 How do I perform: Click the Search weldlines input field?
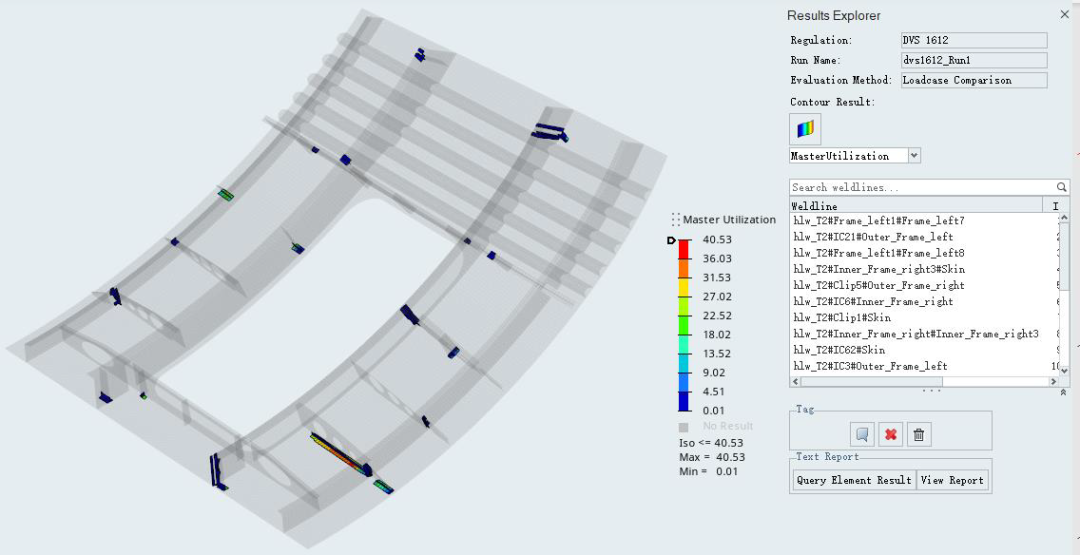click(920, 187)
